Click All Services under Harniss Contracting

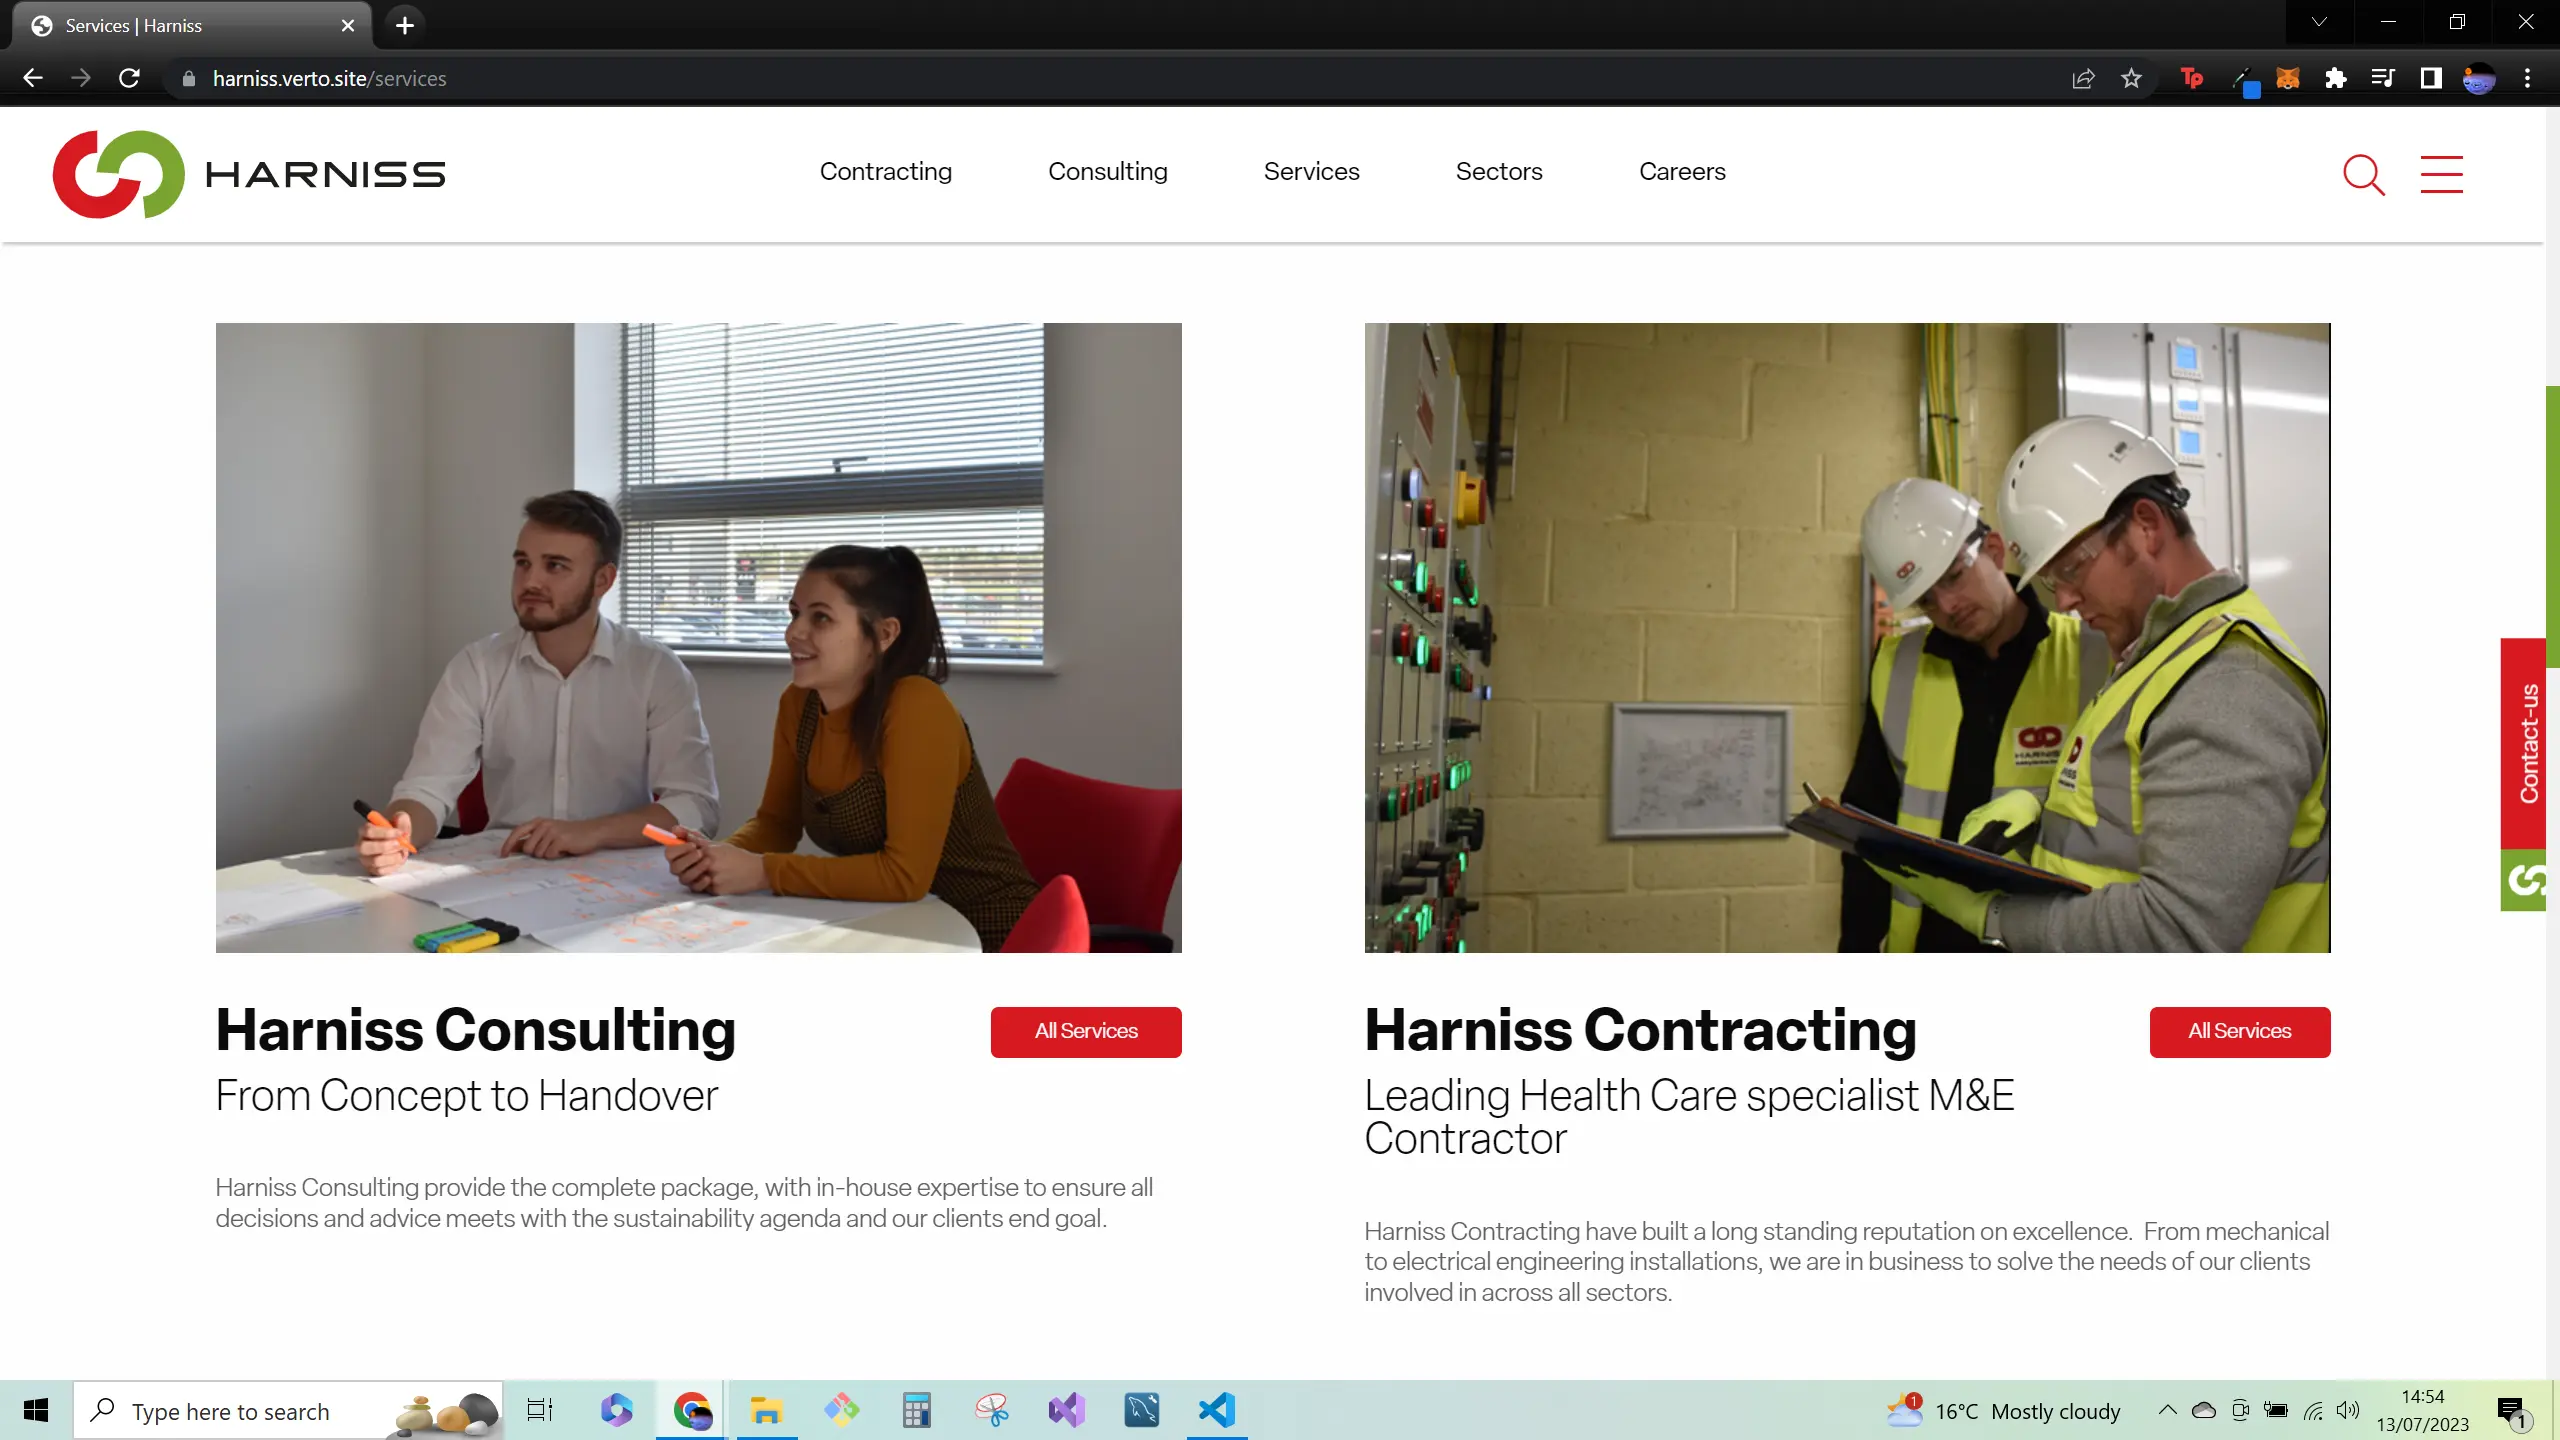tap(2241, 1031)
